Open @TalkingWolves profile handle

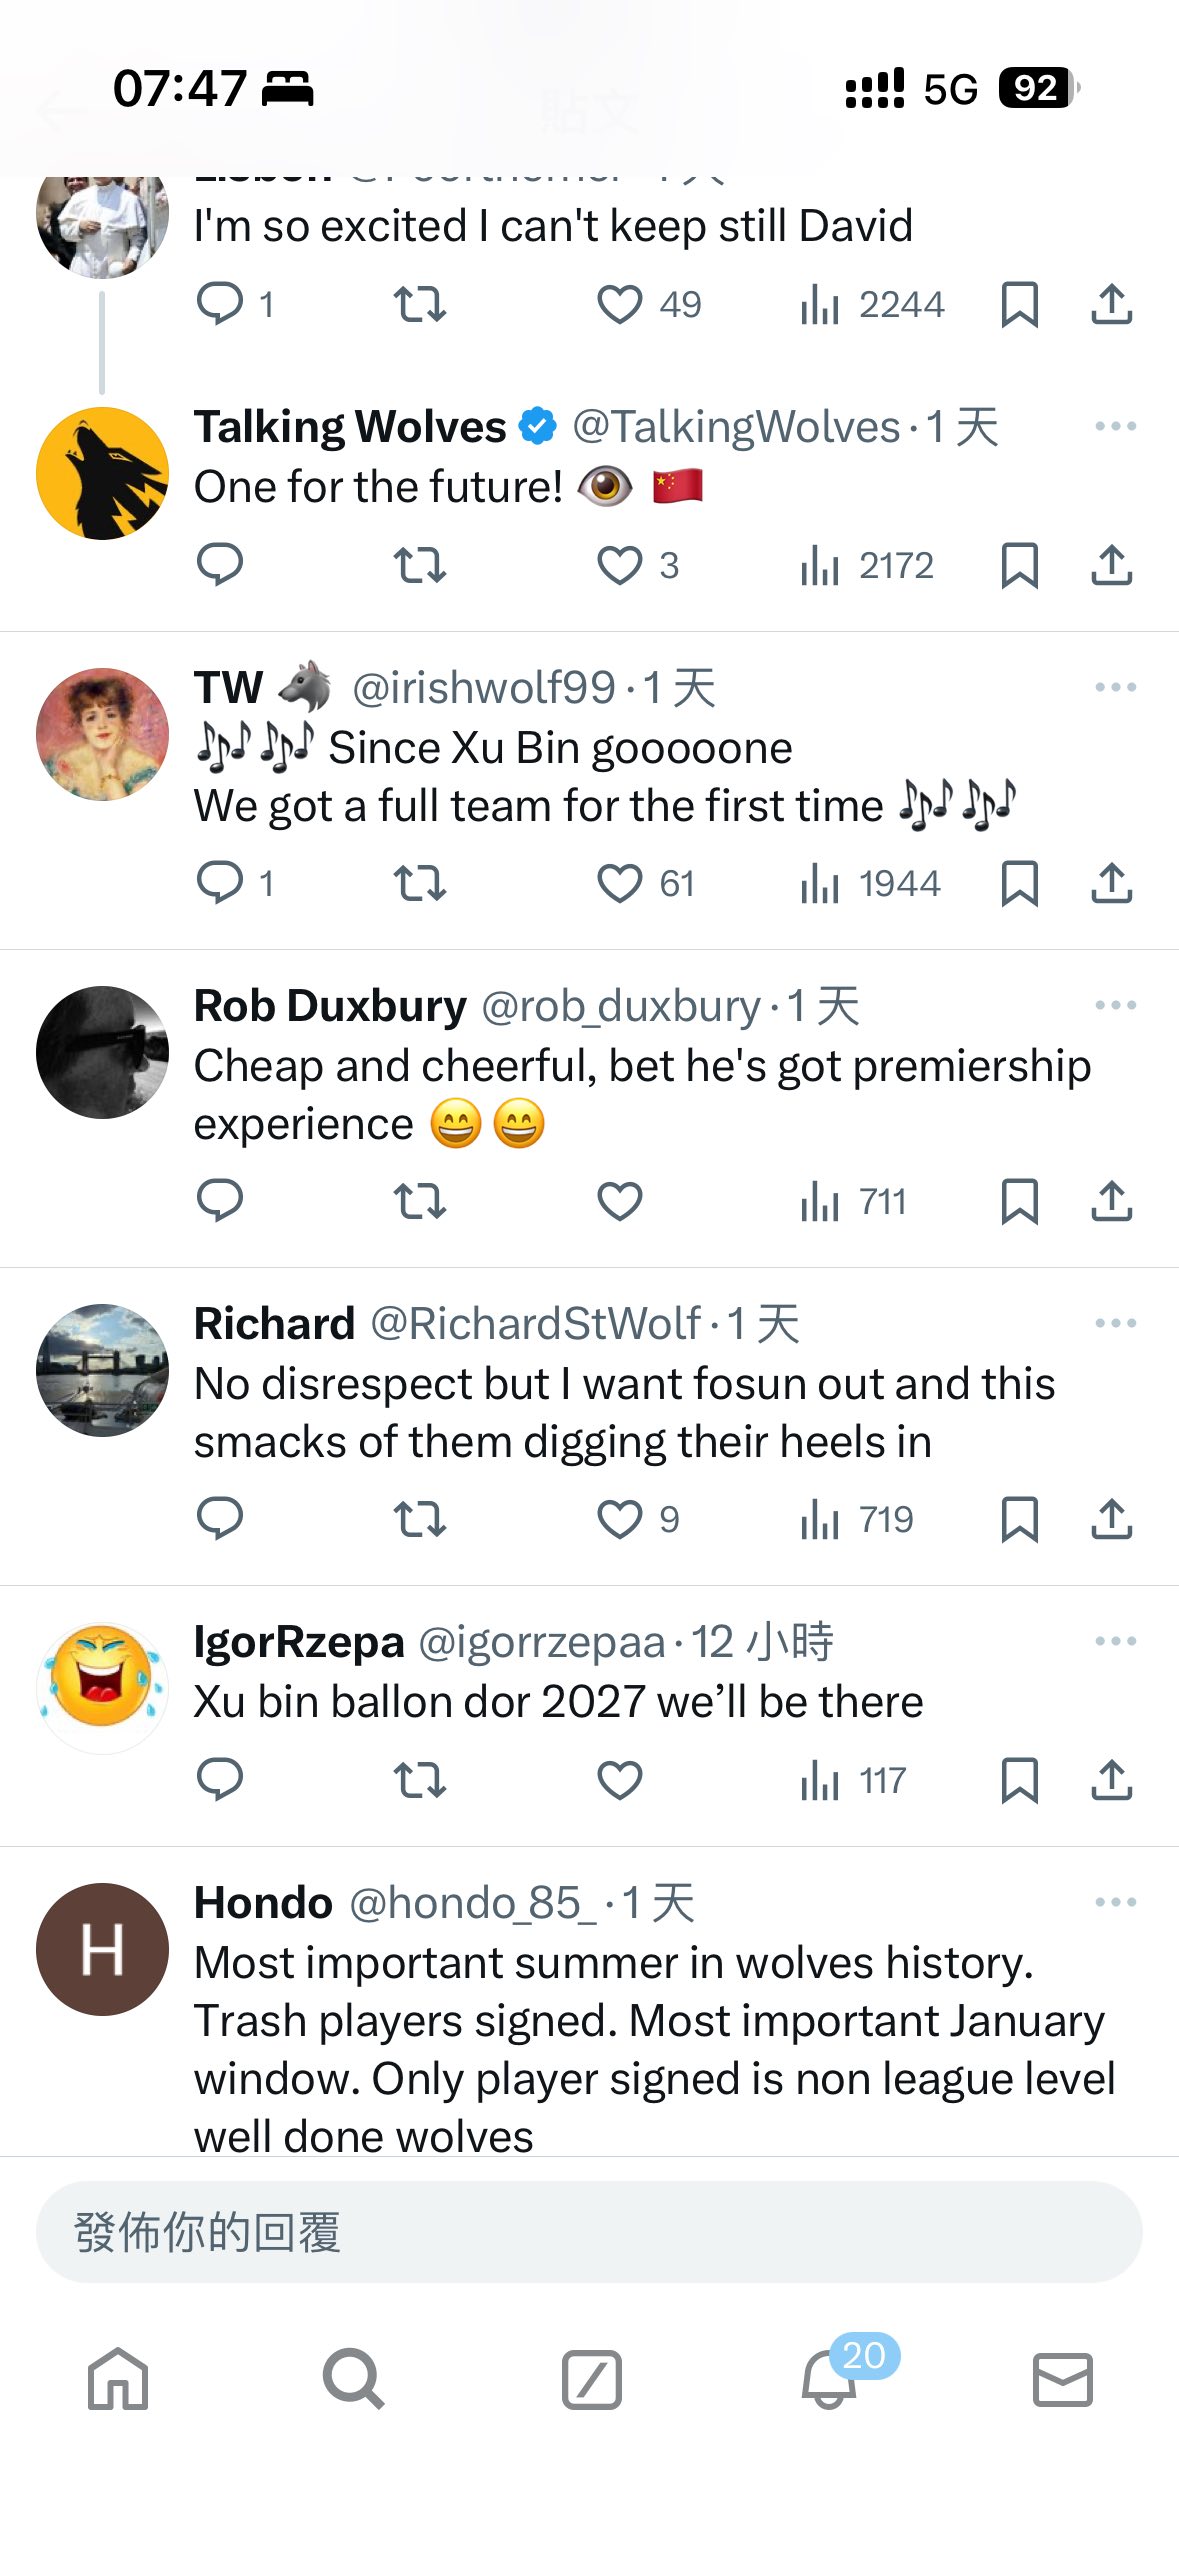(736, 427)
